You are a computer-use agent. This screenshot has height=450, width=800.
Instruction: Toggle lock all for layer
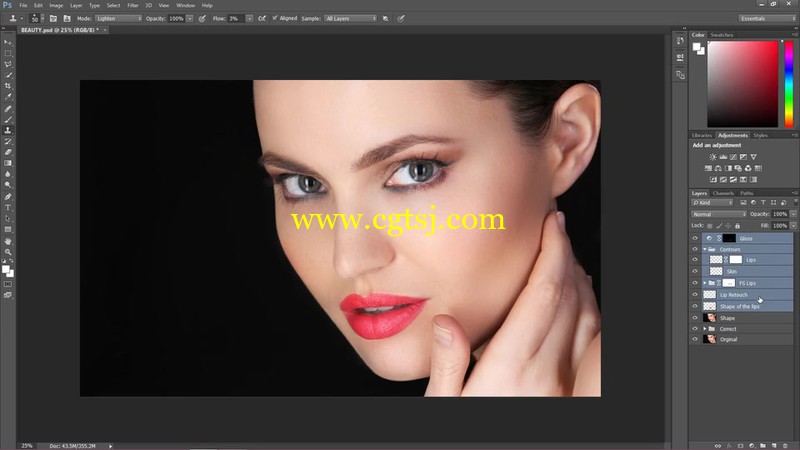click(737, 226)
